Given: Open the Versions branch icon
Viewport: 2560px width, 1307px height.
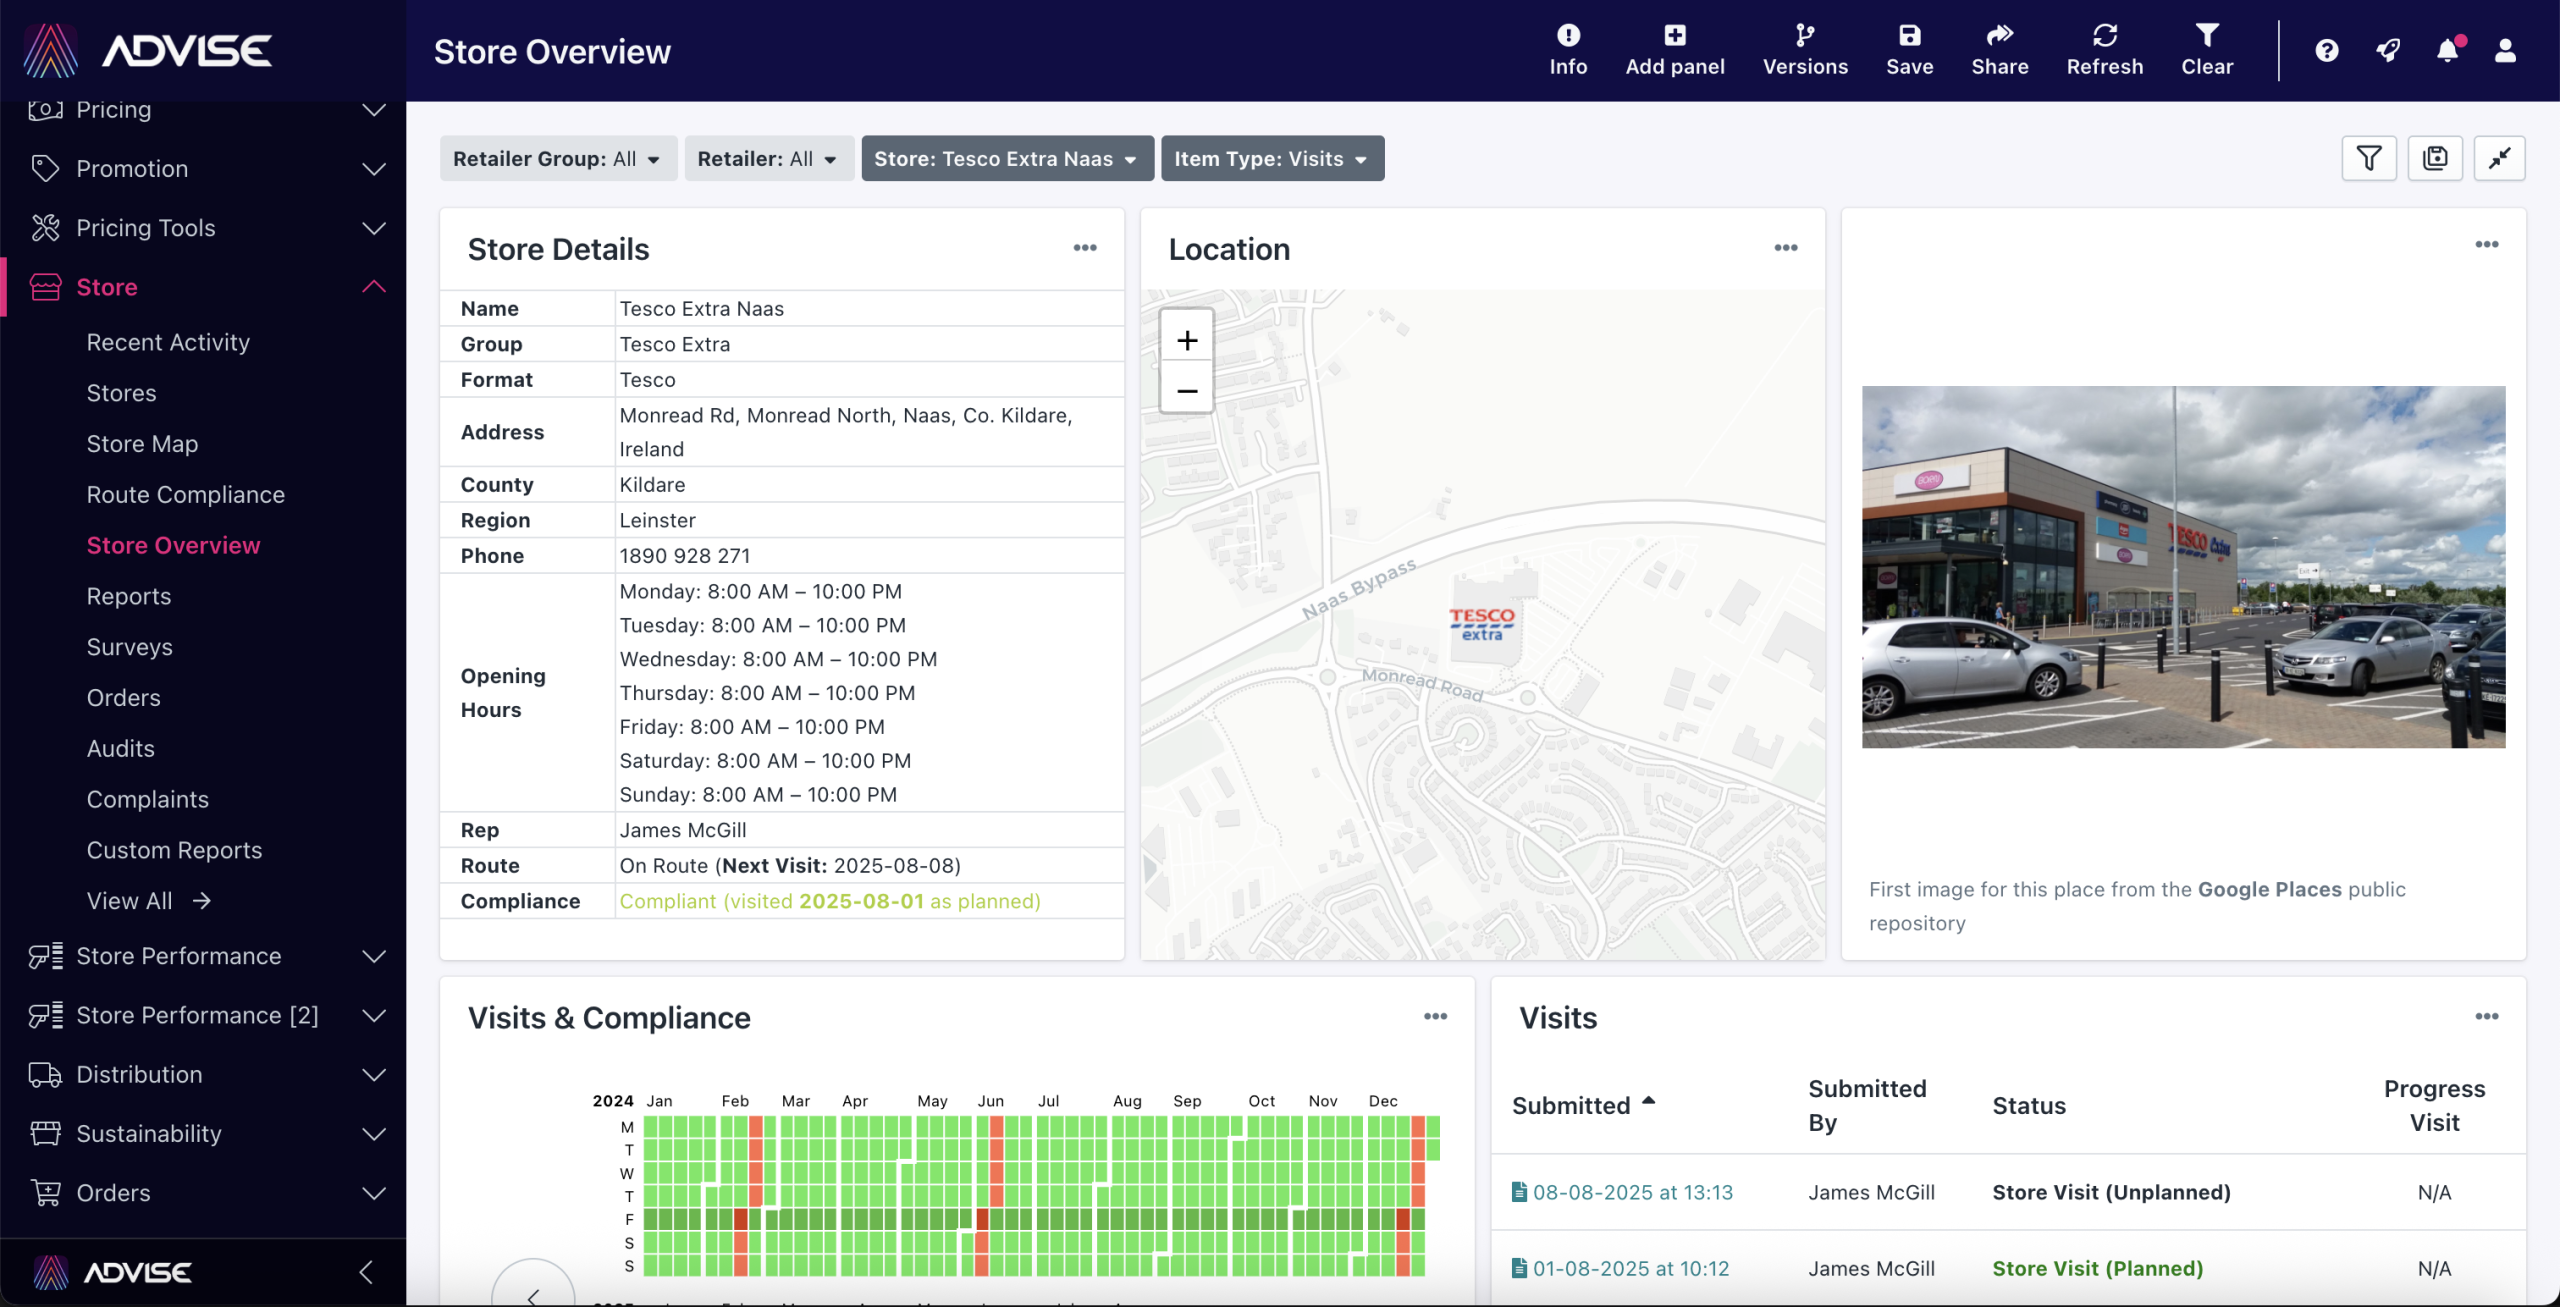Looking at the screenshot, I should 1804,37.
